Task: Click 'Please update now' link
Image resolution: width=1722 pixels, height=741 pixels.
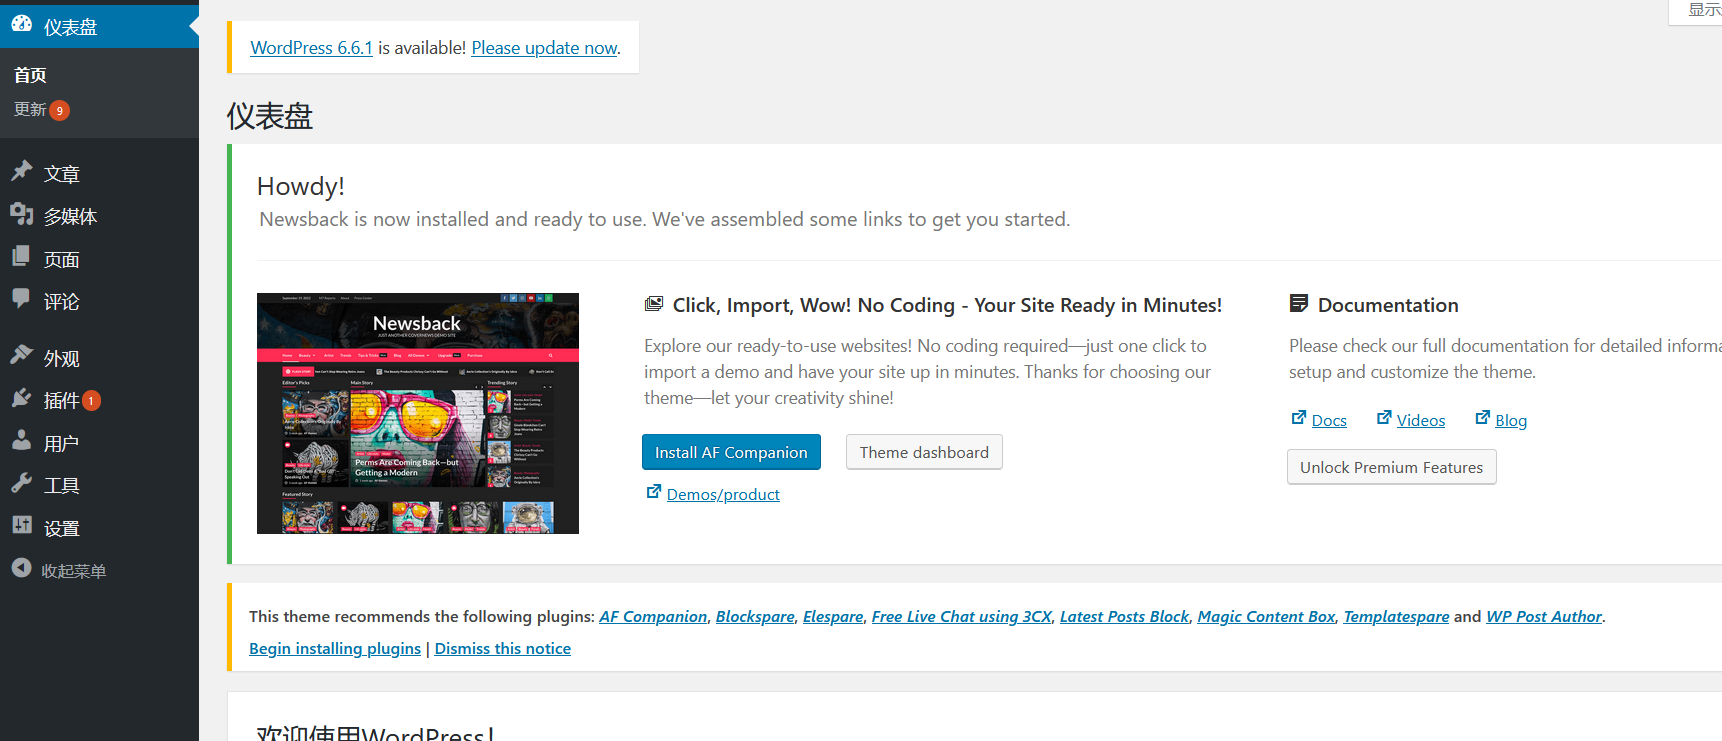Action: point(544,48)
